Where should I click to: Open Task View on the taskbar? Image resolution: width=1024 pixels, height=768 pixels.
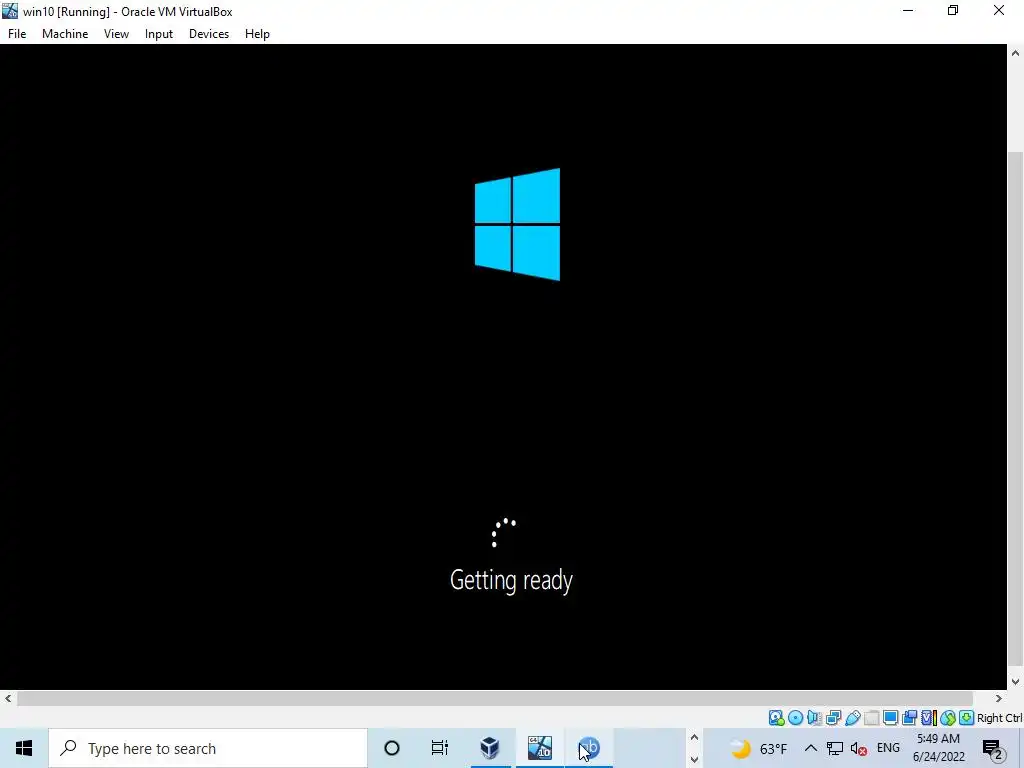point(440,748)
